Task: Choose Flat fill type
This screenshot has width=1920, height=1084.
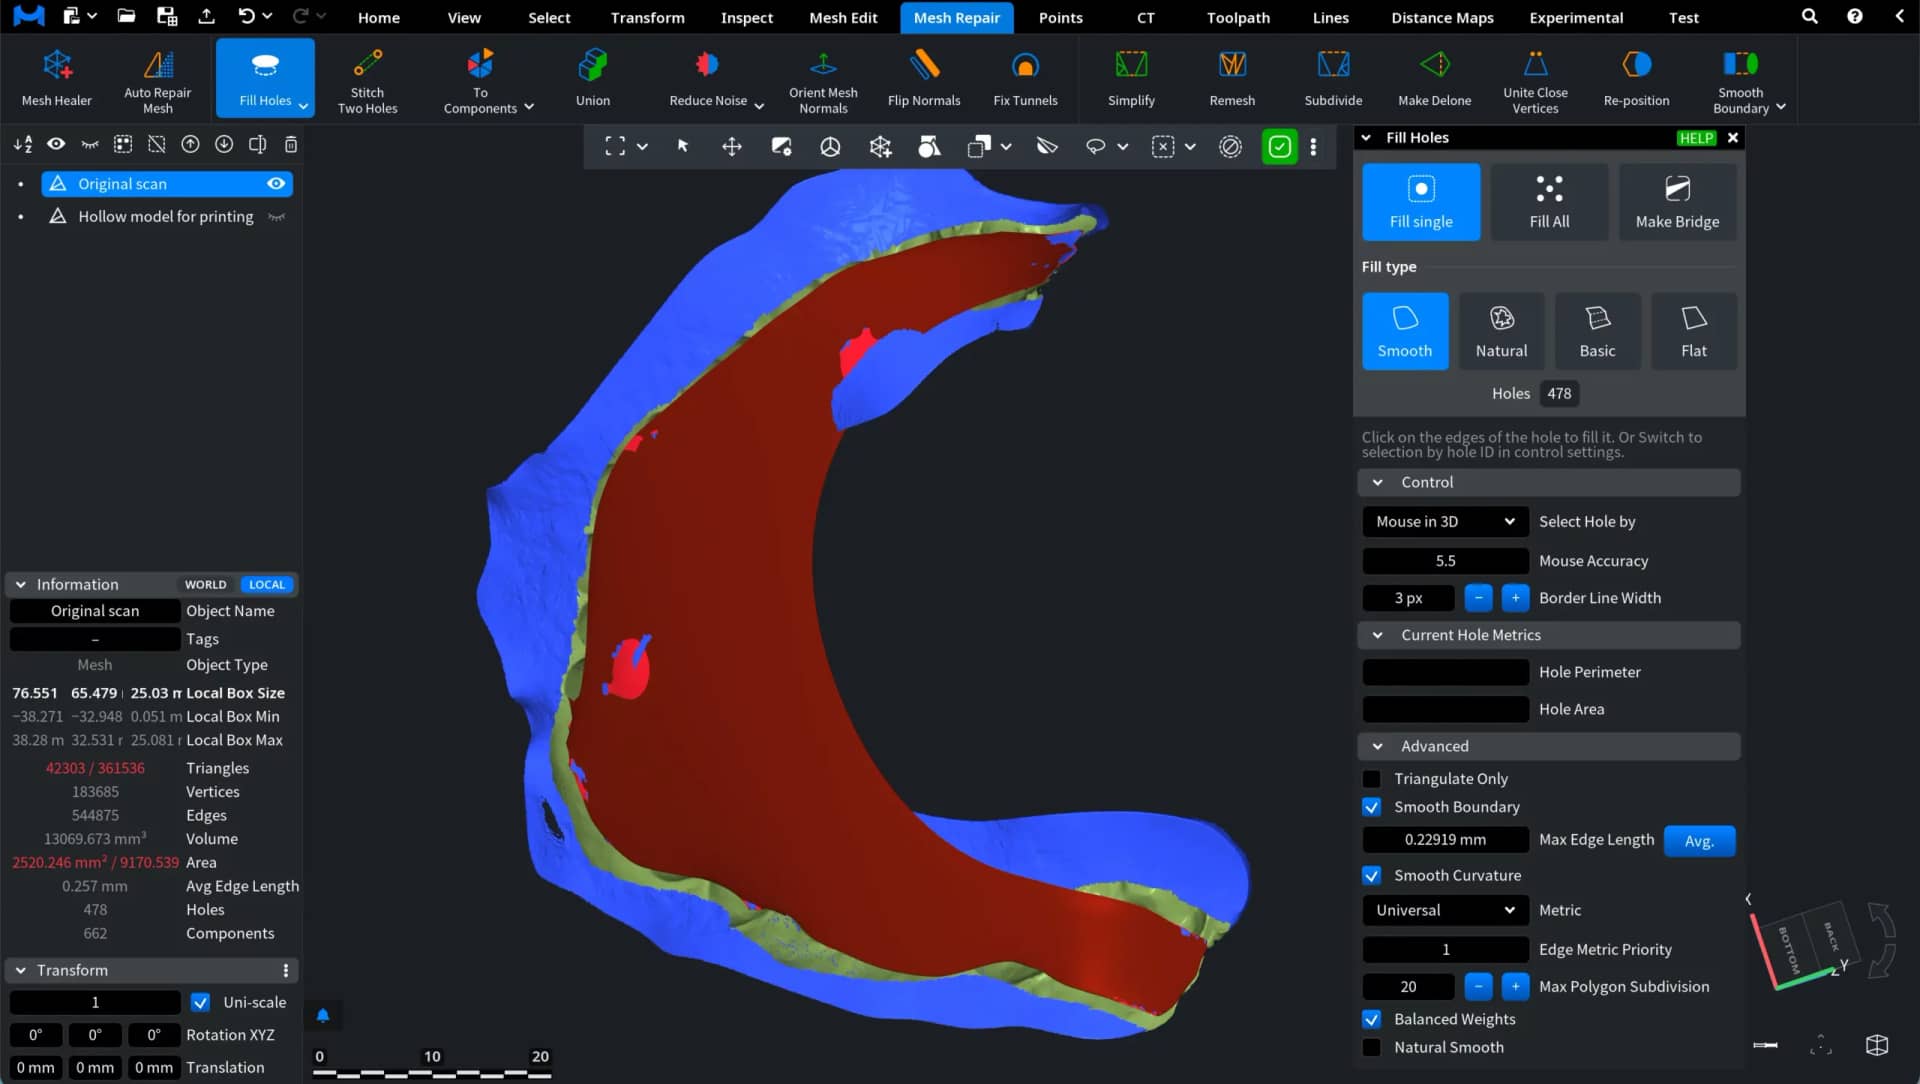Action: tap(1693, 331)
